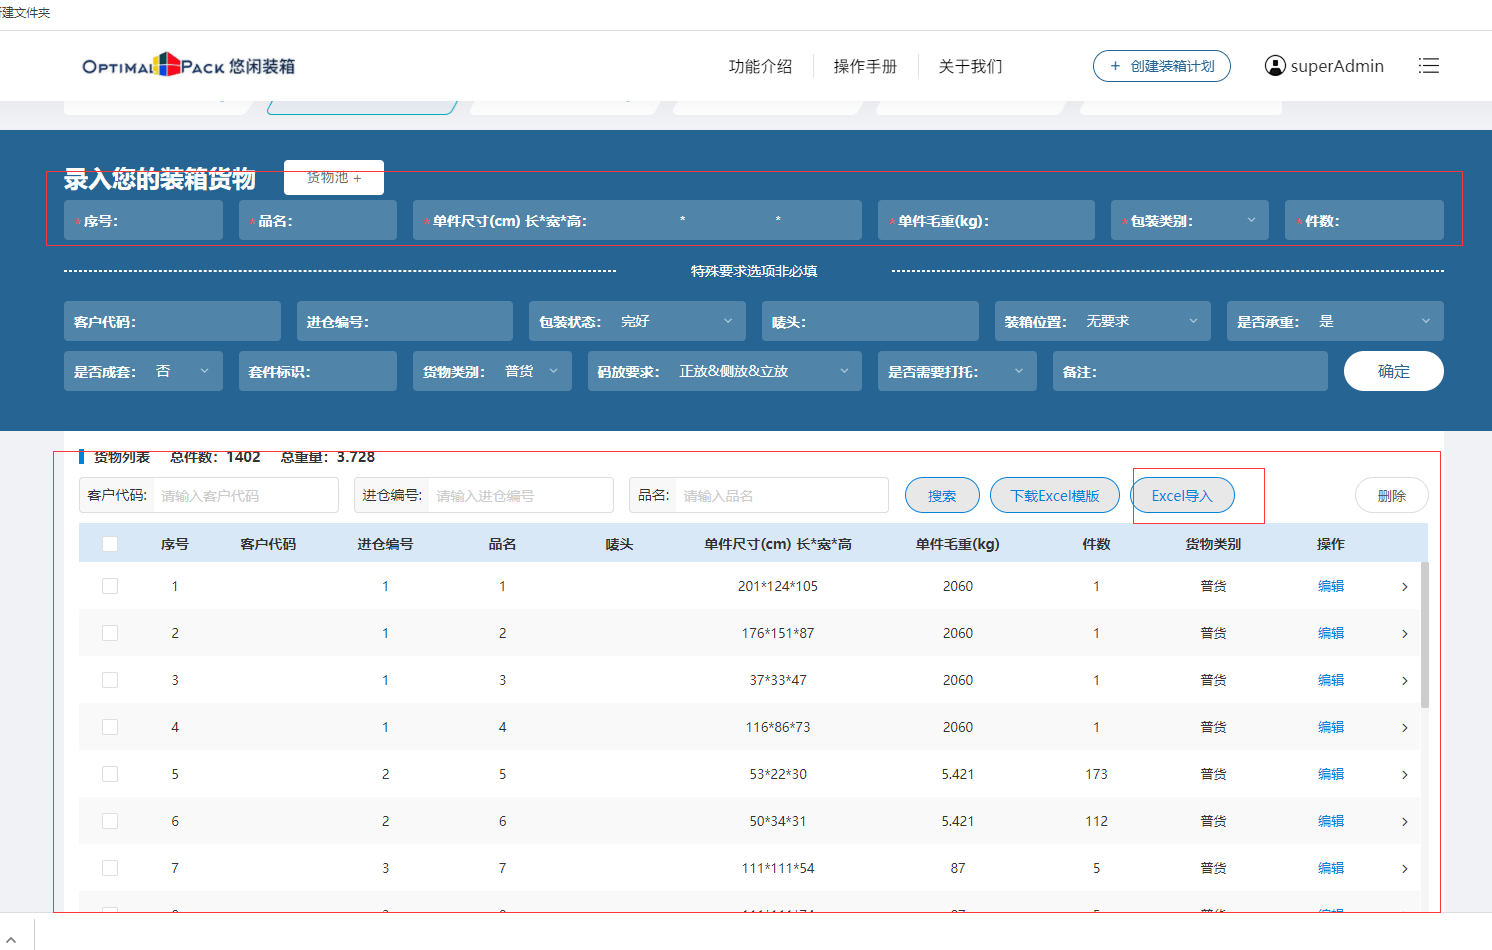Click 编辑 link in row 3
This screenshot has width=1492, height=950.
point(1331,680)
